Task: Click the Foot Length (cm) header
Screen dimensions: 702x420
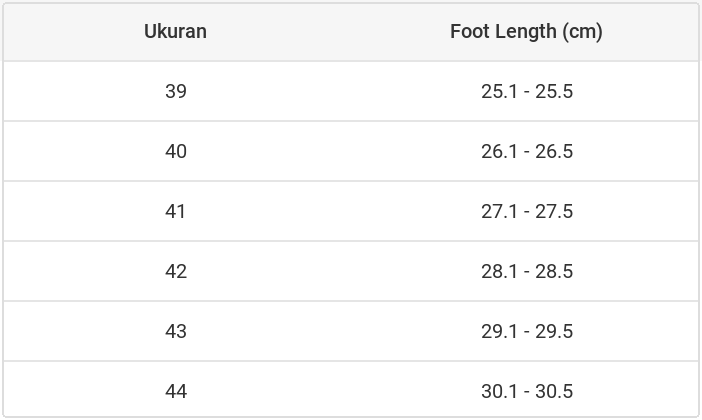Action: (x=526, y=31)
